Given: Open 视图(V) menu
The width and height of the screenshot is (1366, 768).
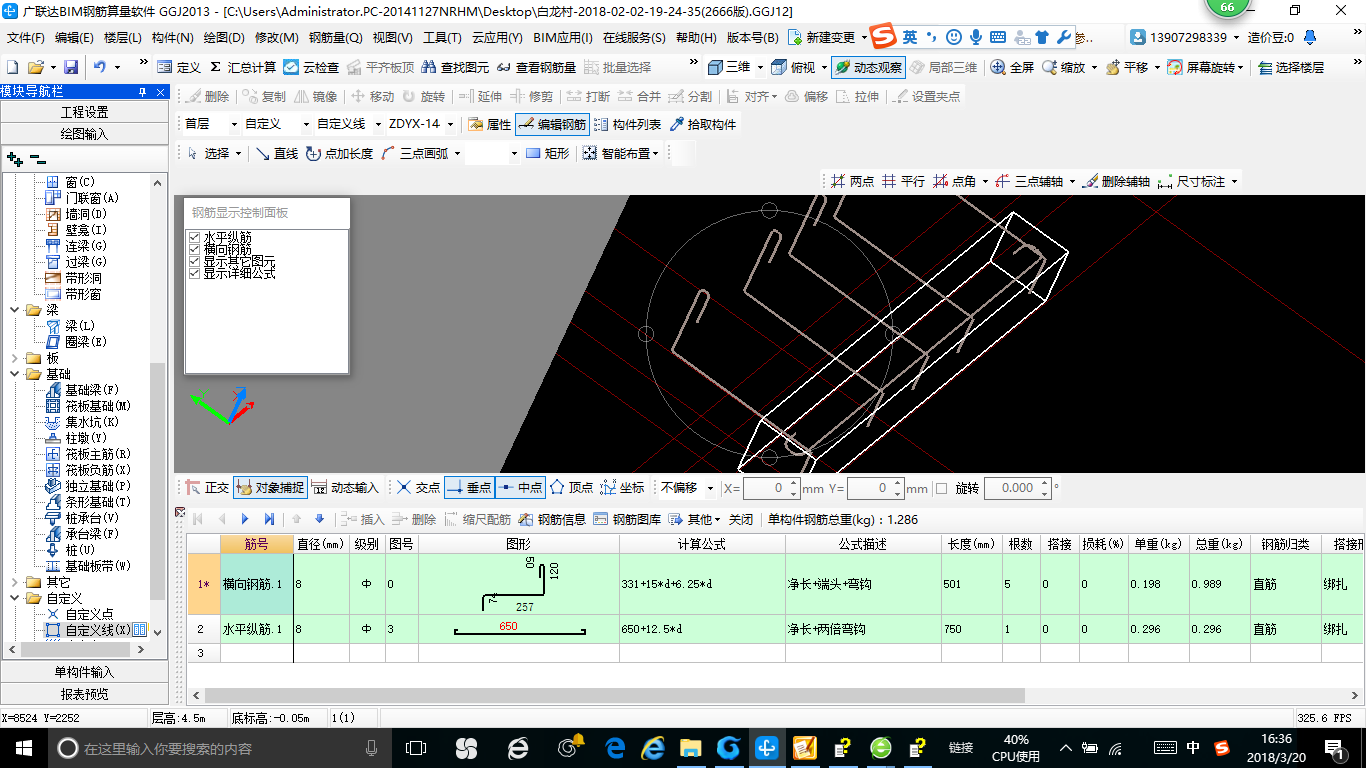Looking at the screenshot, I should pos(392,38).
